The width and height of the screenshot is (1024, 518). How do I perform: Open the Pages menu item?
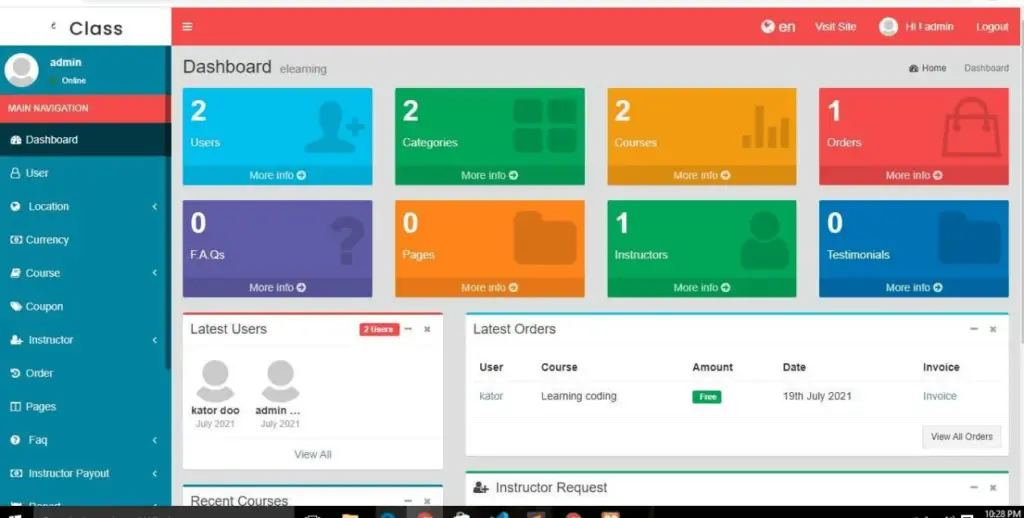pyautogui.click(x=85, y=406)
